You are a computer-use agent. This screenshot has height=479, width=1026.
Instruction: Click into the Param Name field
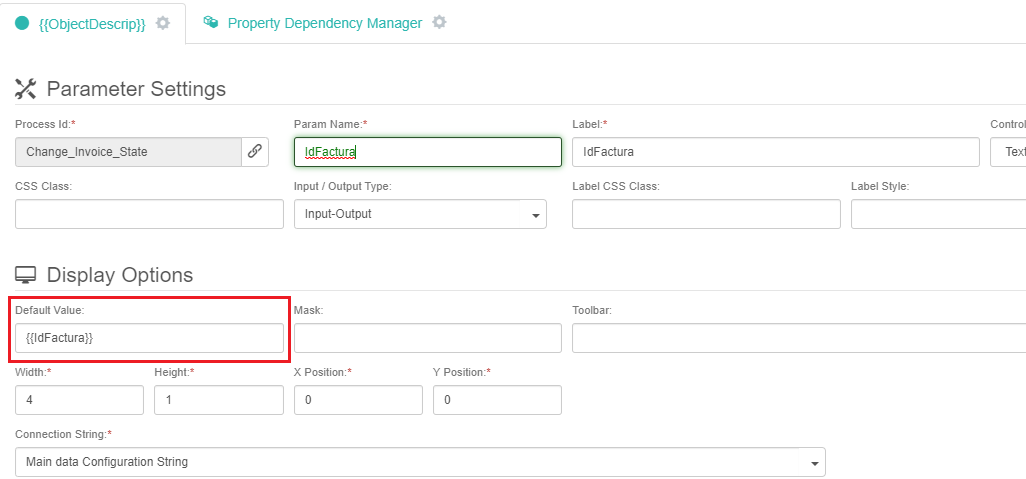point(428,152)
